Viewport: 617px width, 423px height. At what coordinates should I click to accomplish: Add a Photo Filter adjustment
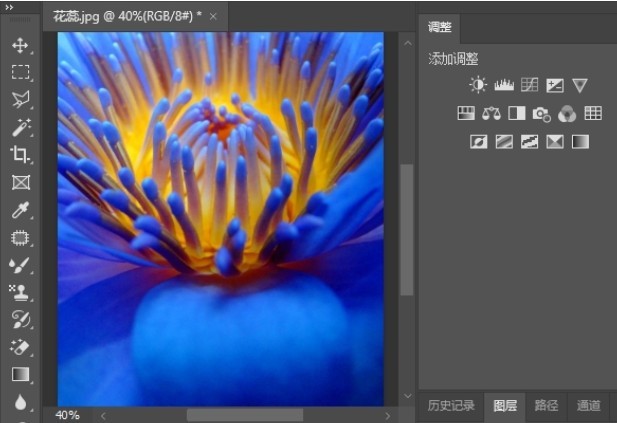[542, 114]
